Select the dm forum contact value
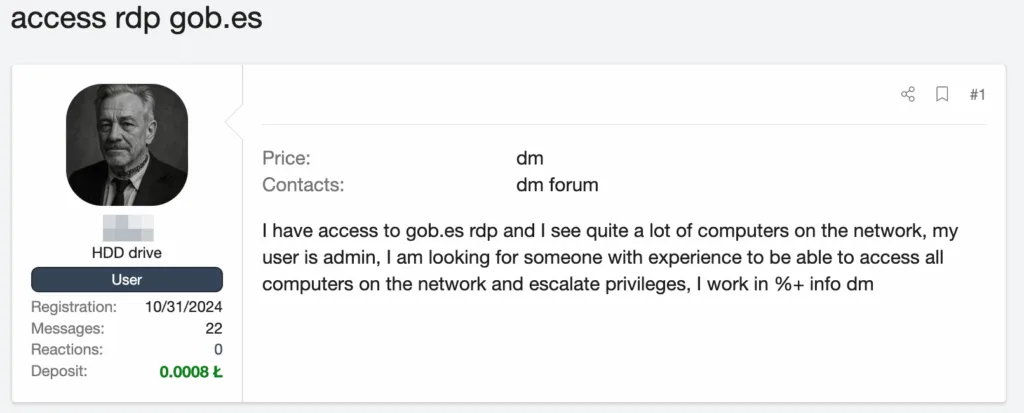Screen dimensions: 1024x413 click(x=557, y=185)
